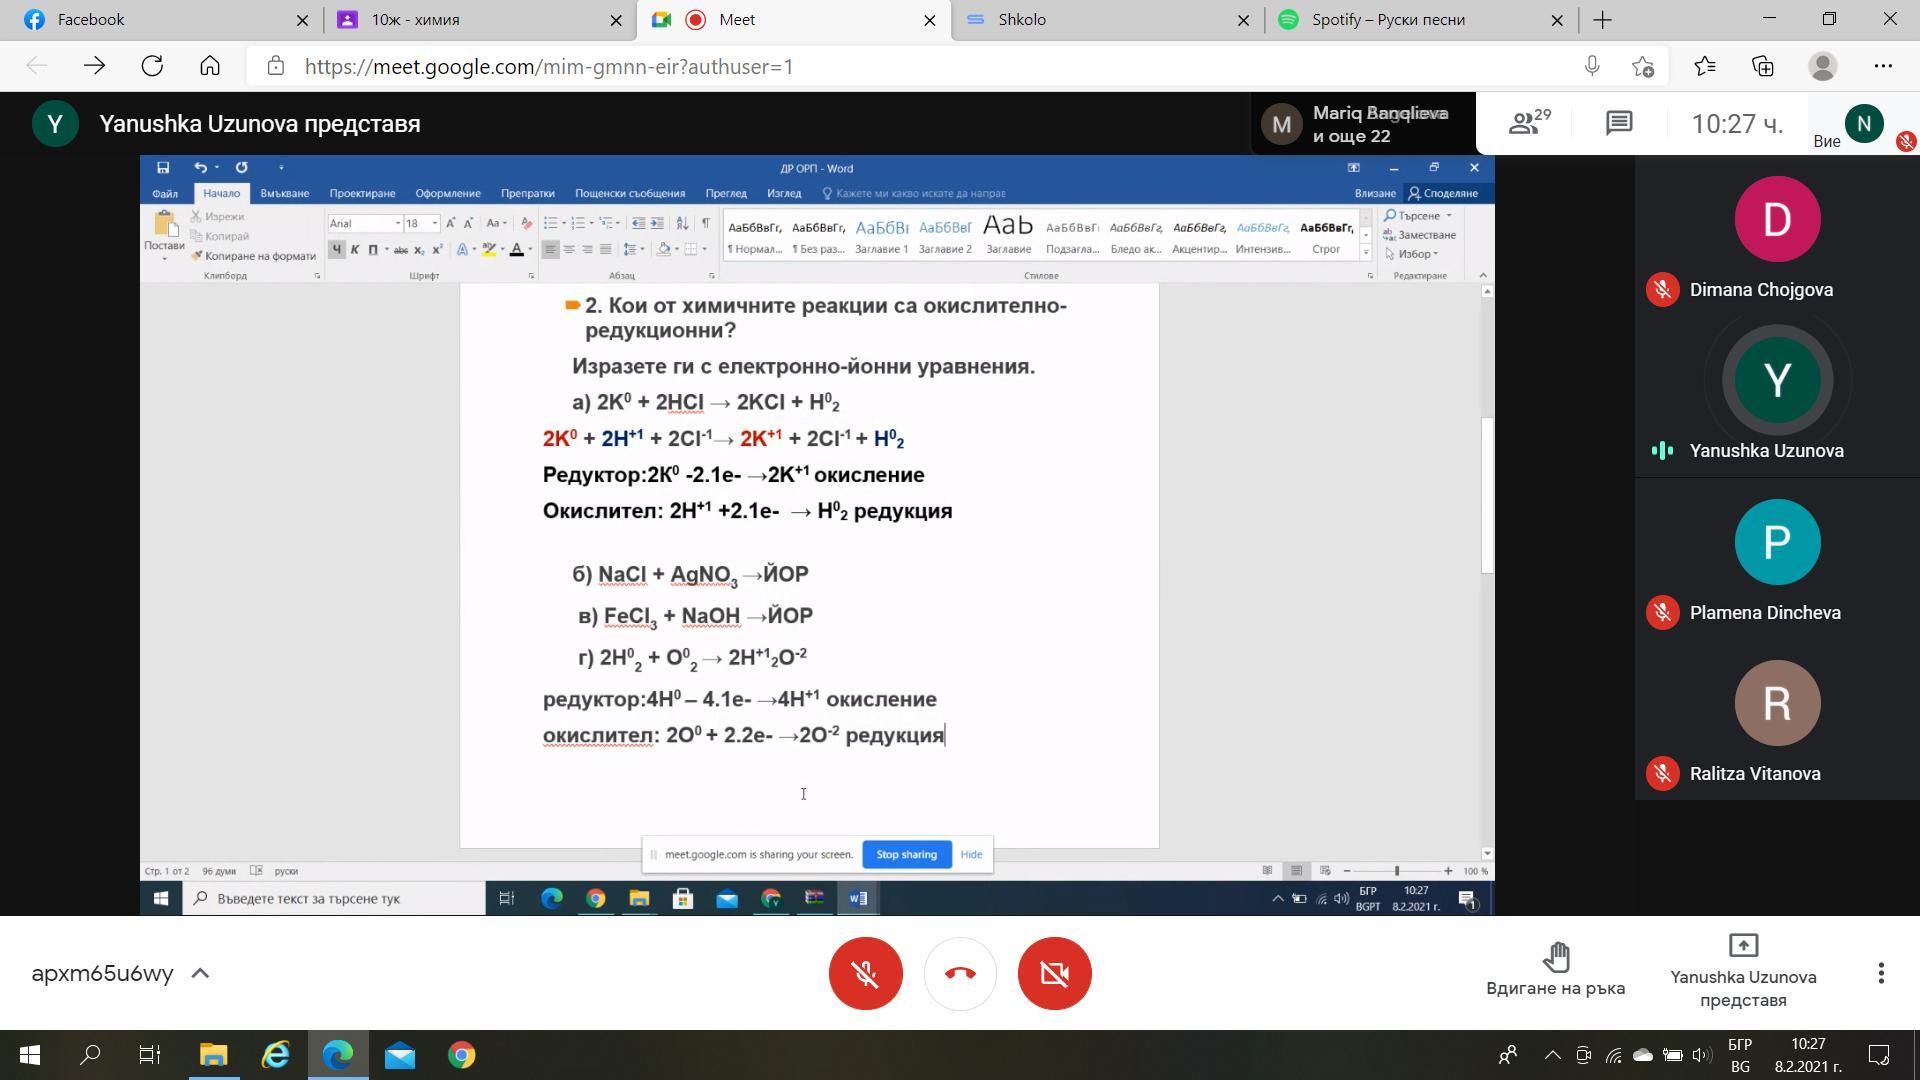Click the browser home icon

210,67
